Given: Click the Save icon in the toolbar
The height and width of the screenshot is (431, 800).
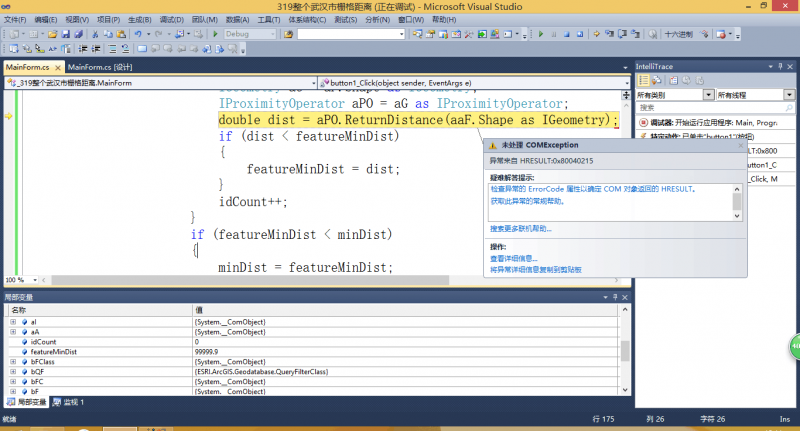Looking at the screenshot, I should click(66, 33).
